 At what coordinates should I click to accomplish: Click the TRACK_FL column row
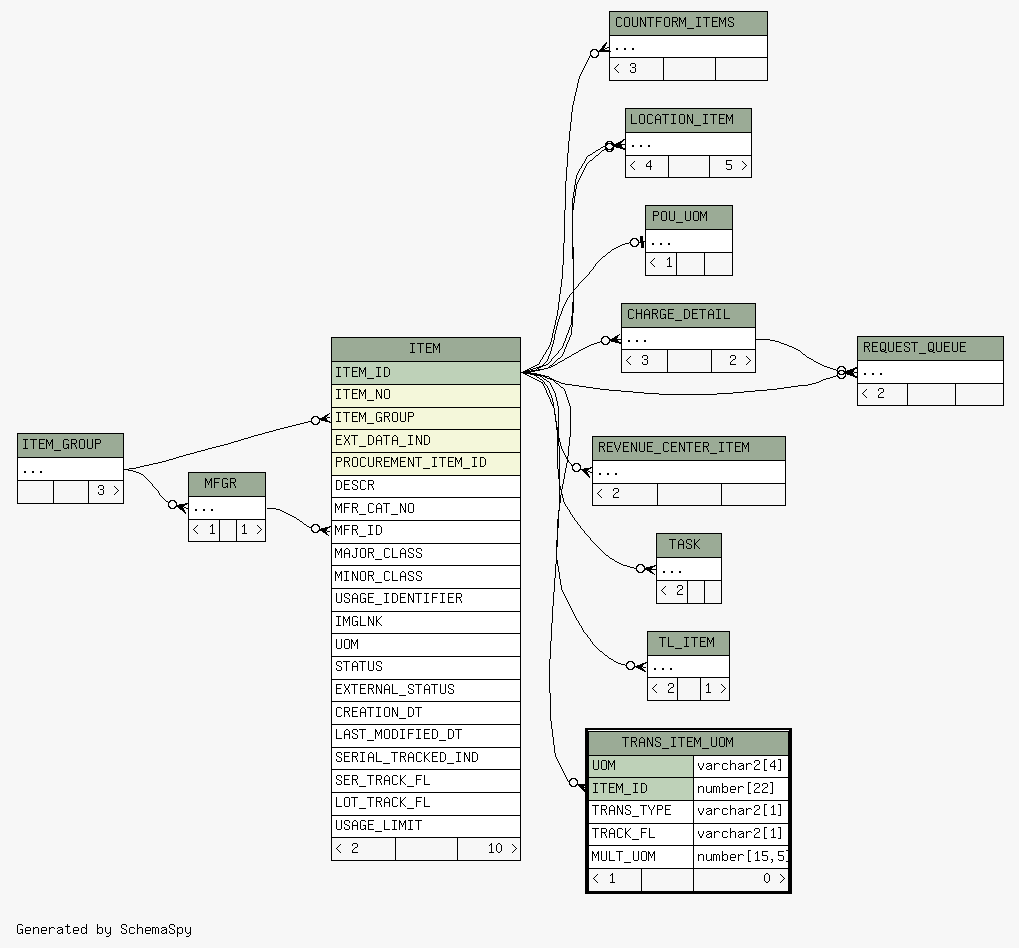641,834
